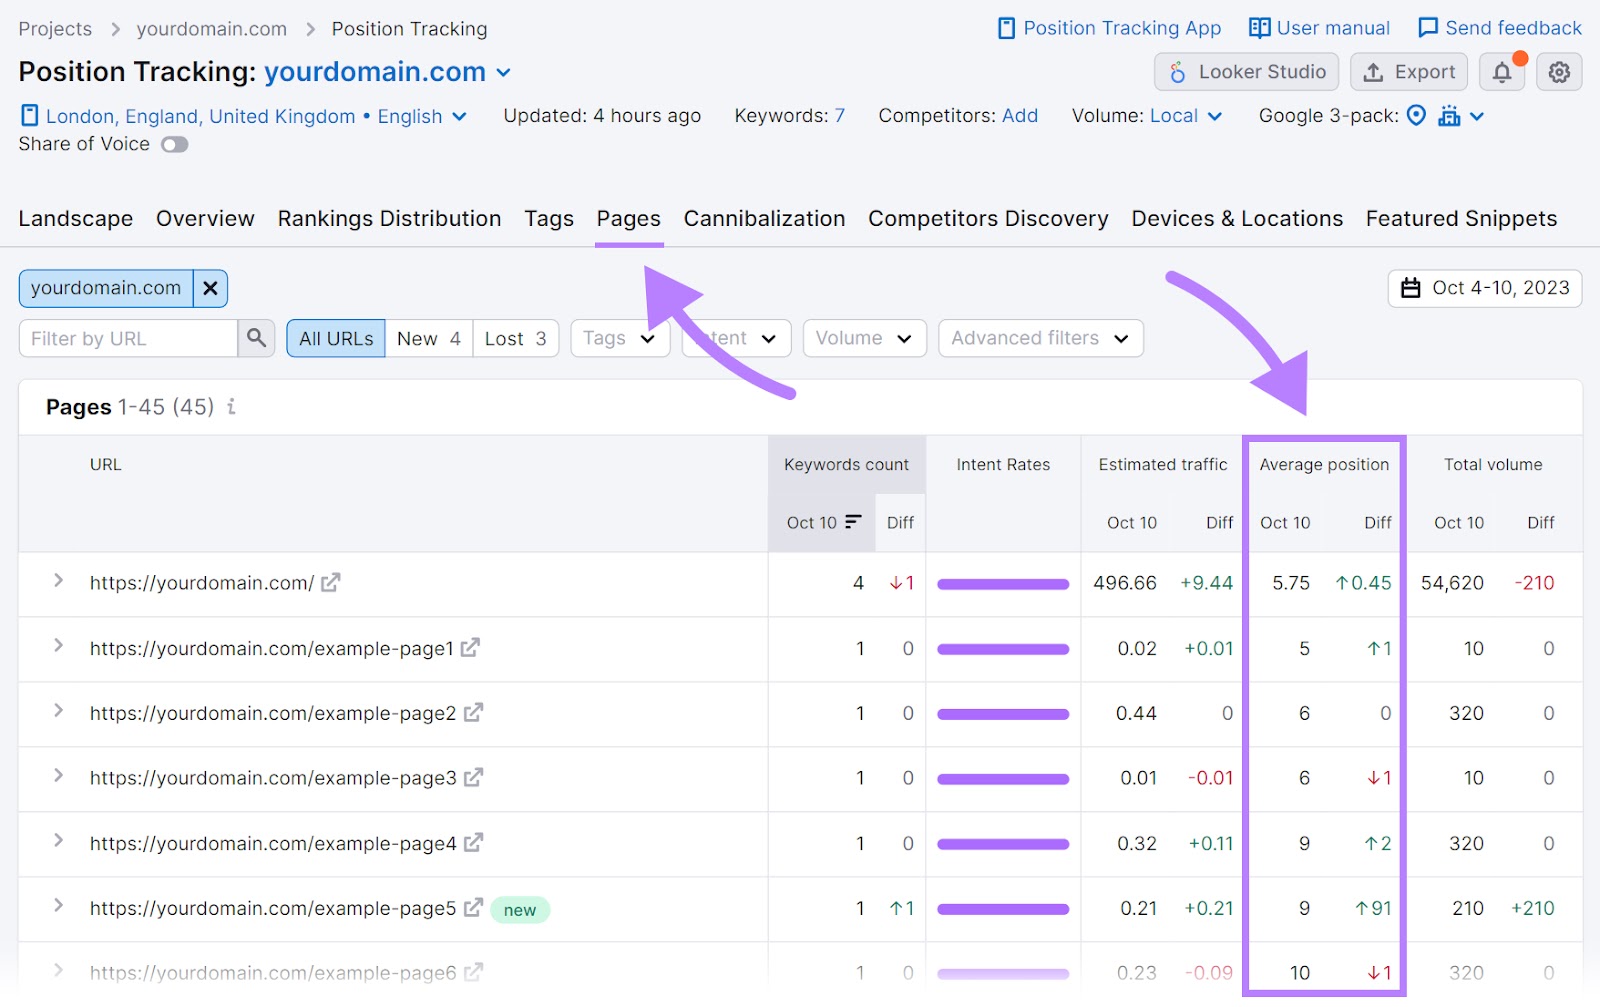Click the info icon beside Pages count
Viewport: 1600px width, 1007px height.
pyautogui.click(x=231, y=408)
